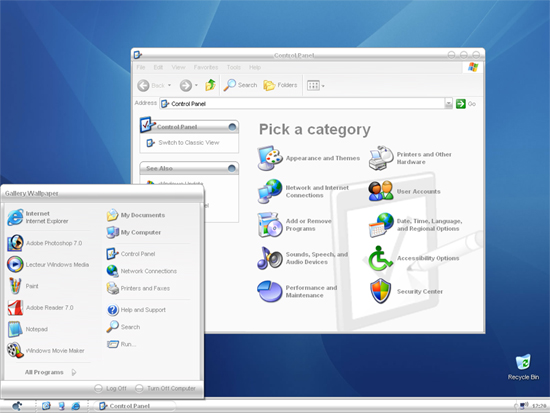The width and height of the screenshot is (550, 413).
Task: Expand All Programs arrow in Start menu
Action: tap(74, 372)
